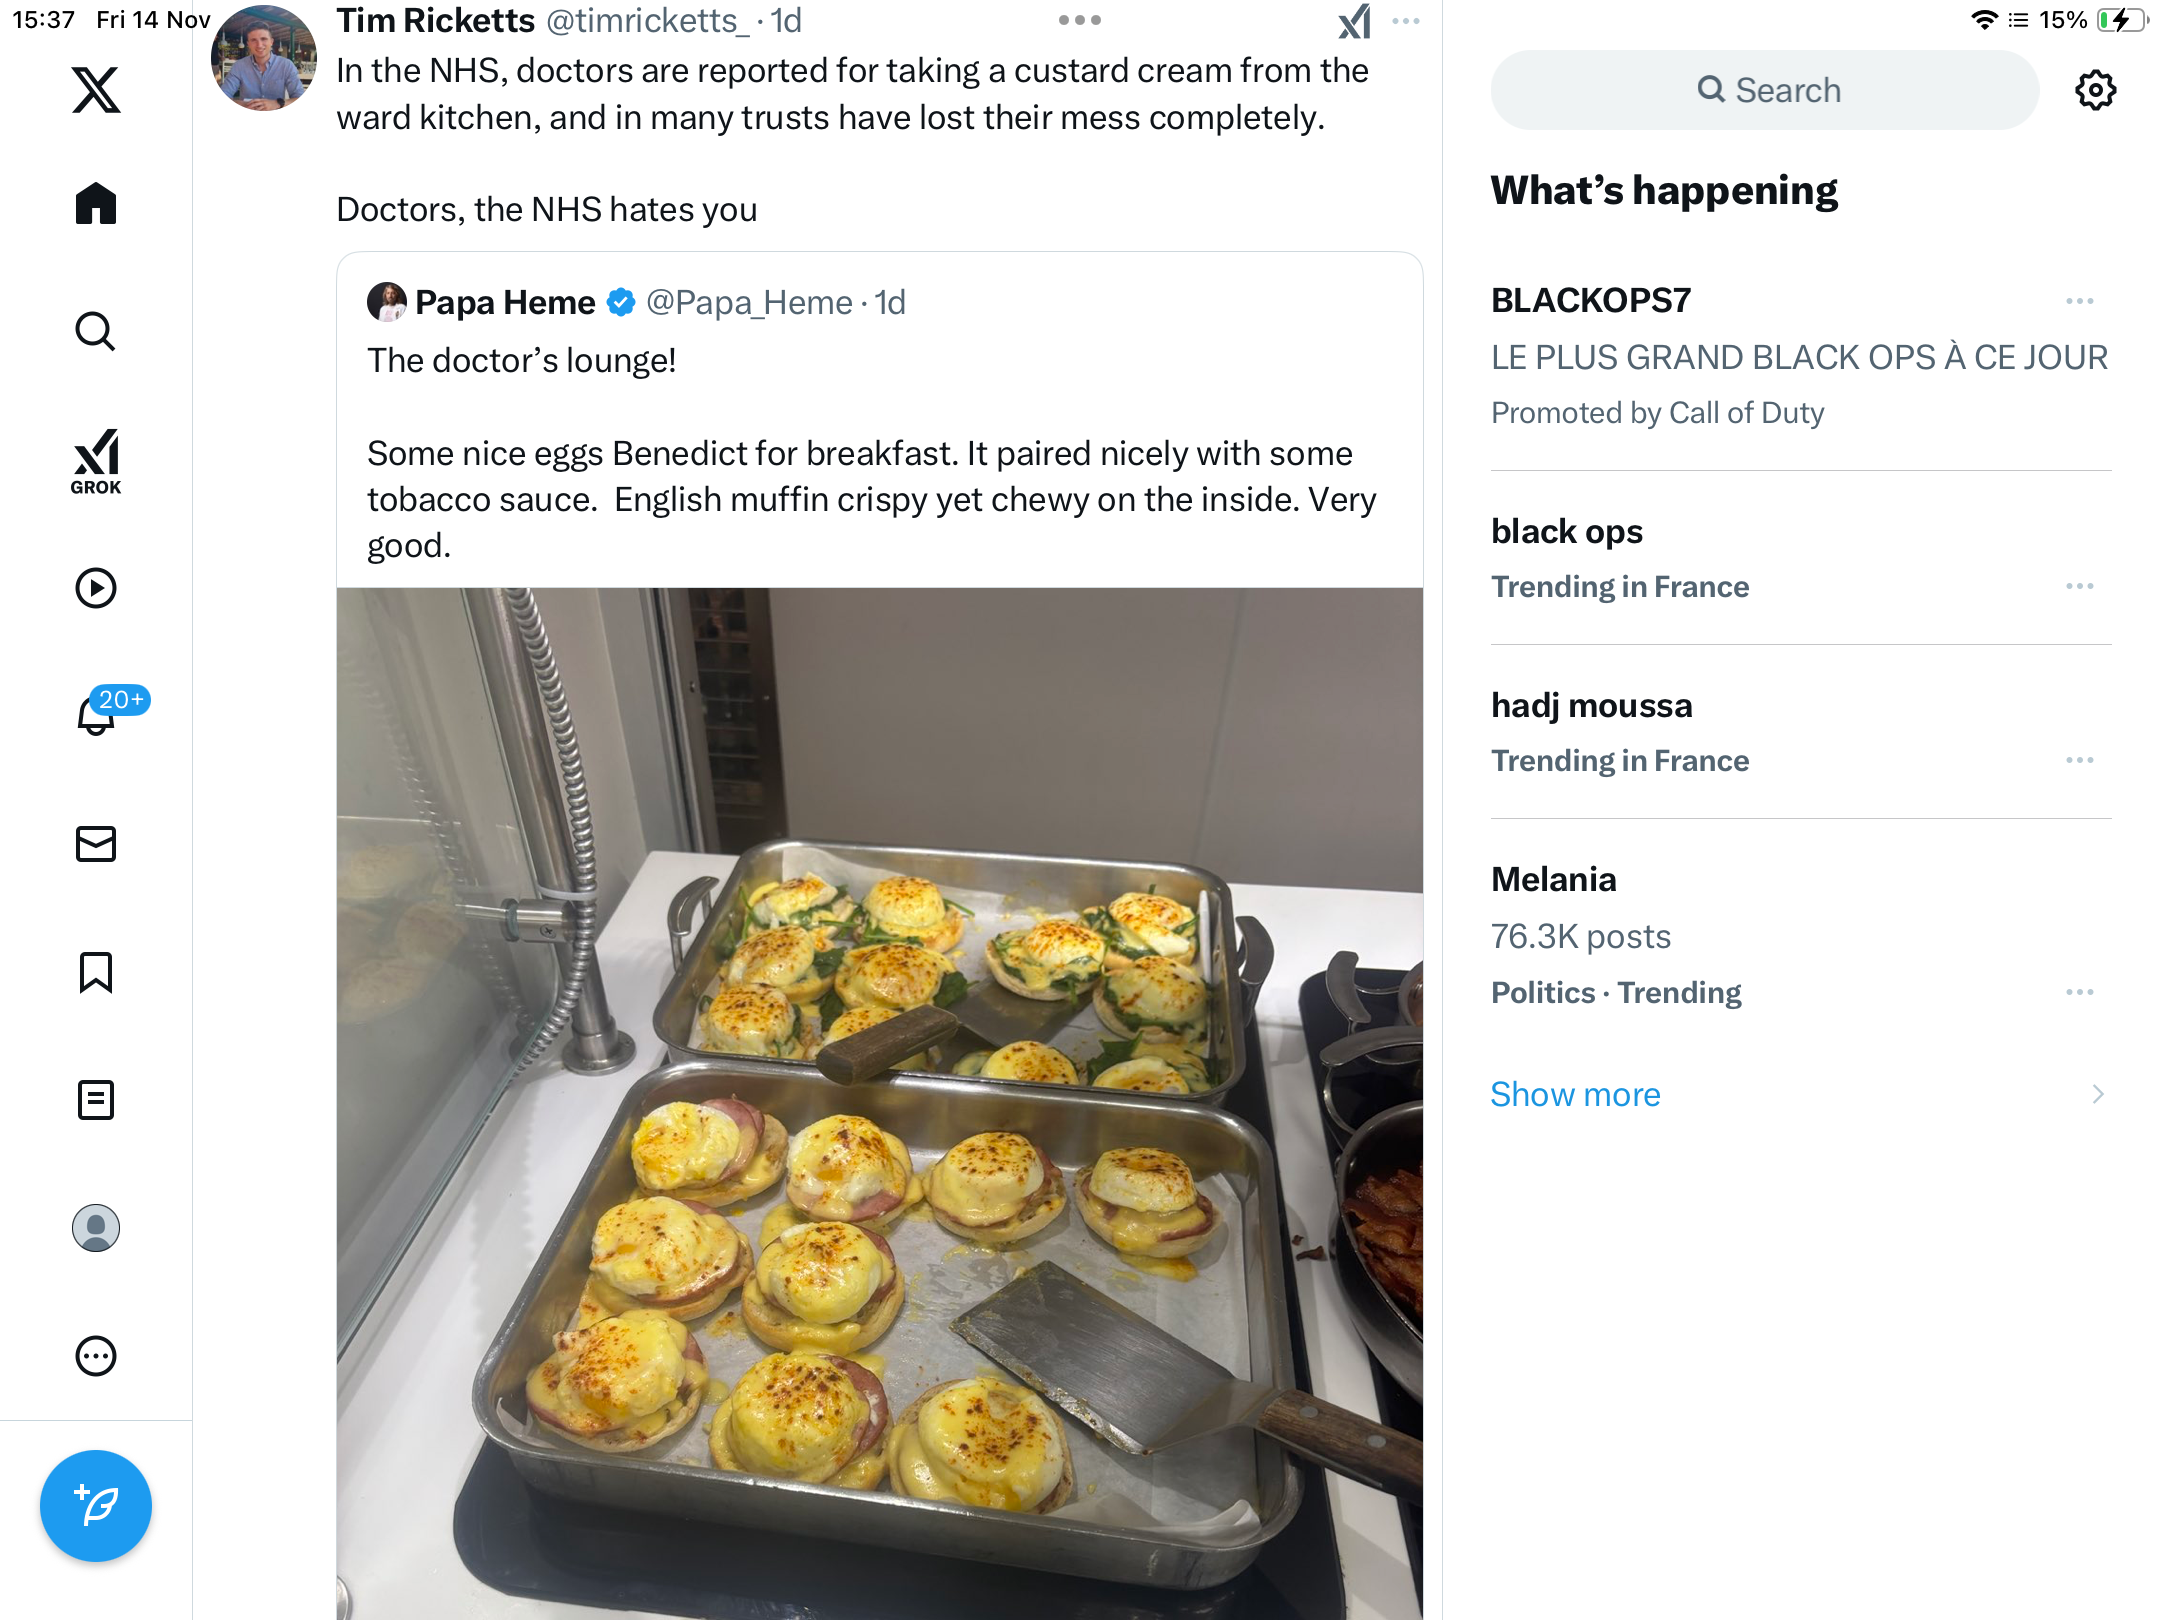Open Messages envelope icon
Image resolution: width=2160 pixels, height=1620 pixels.
click(x=96, y=844)
